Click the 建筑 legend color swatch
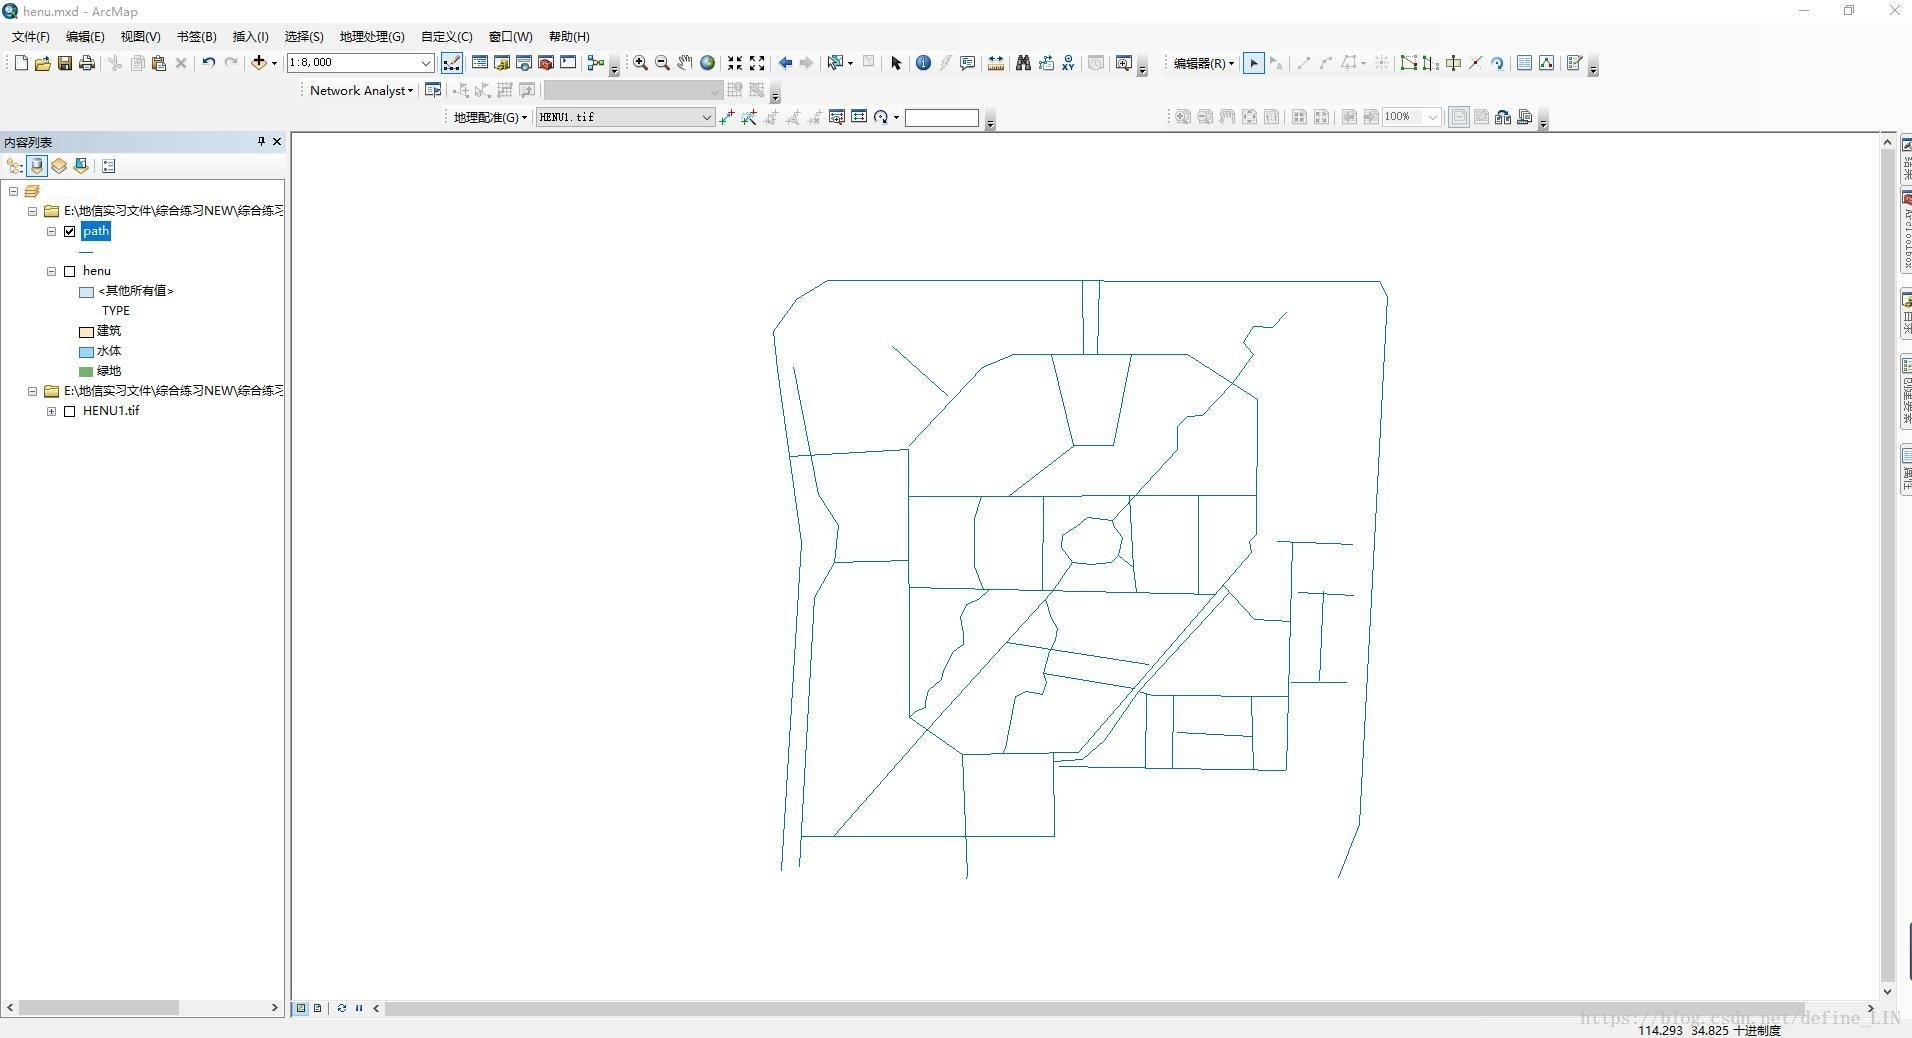This screenshot has height=1038, width=1912. coord(86,331)
